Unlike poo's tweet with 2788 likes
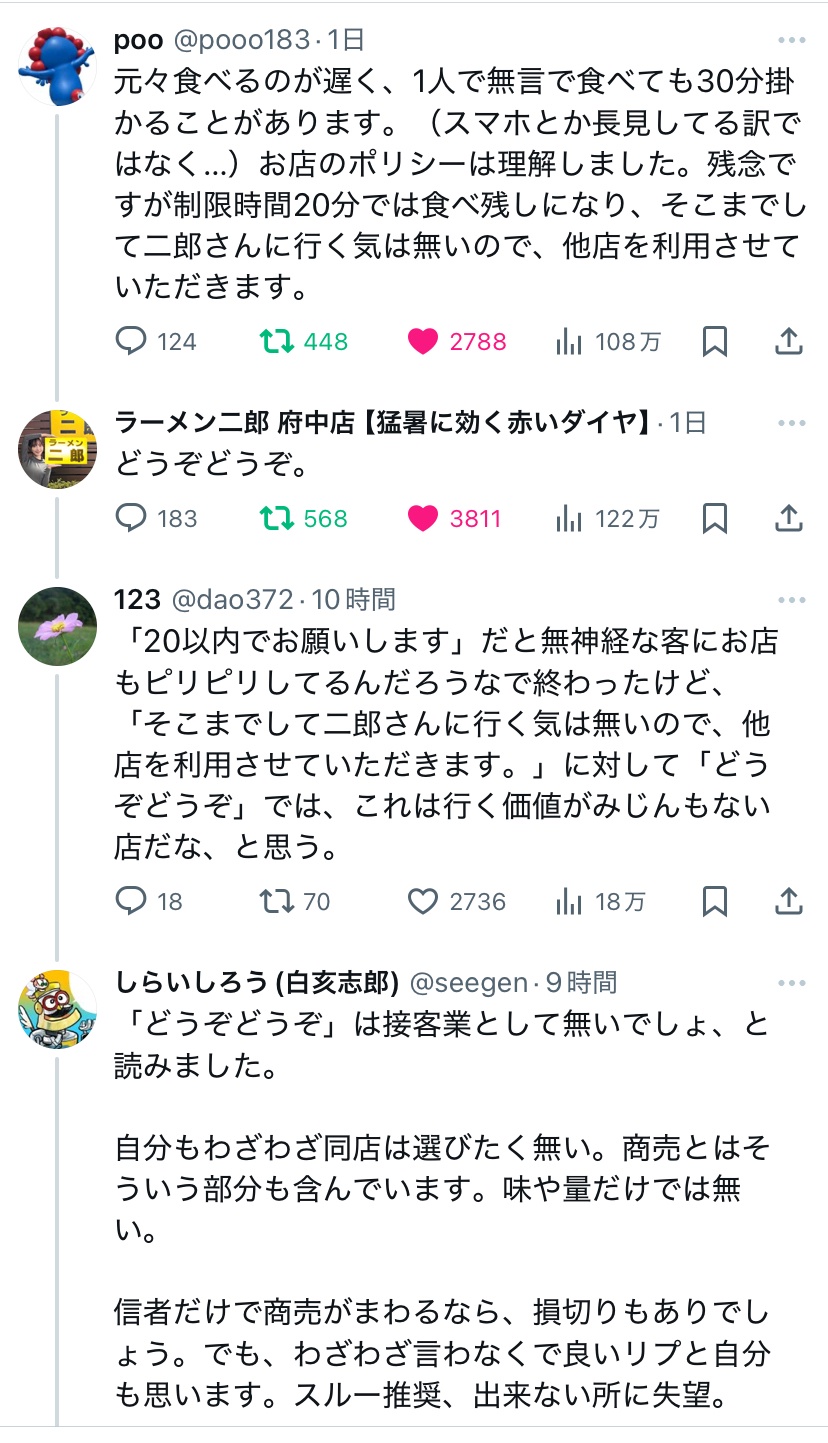Image resolution: width=828 pixels, height=1443 pixels. pos(423,342)
